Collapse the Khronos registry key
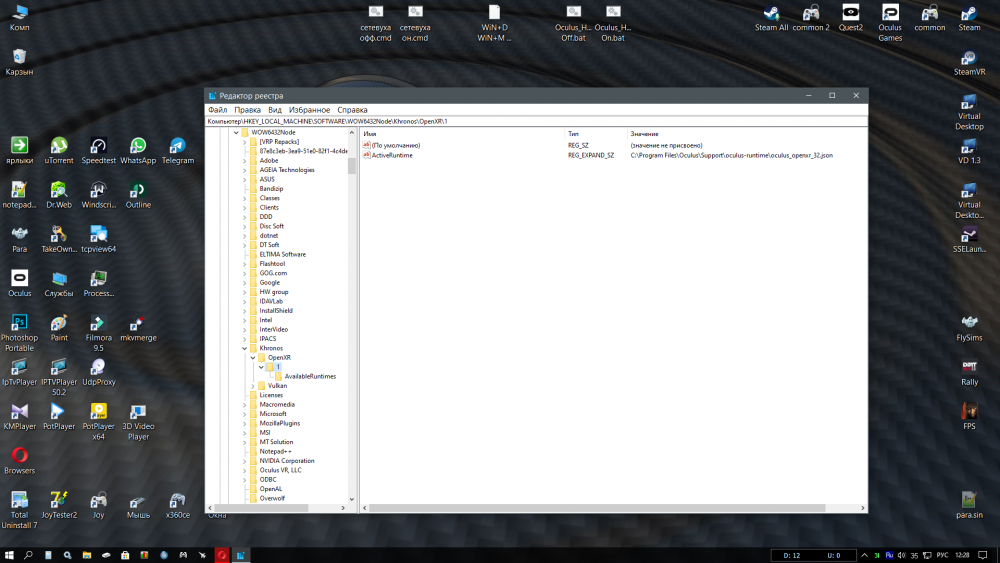Image resolution: width=1000 pixels, height=563 pixels. coord(245,348)
